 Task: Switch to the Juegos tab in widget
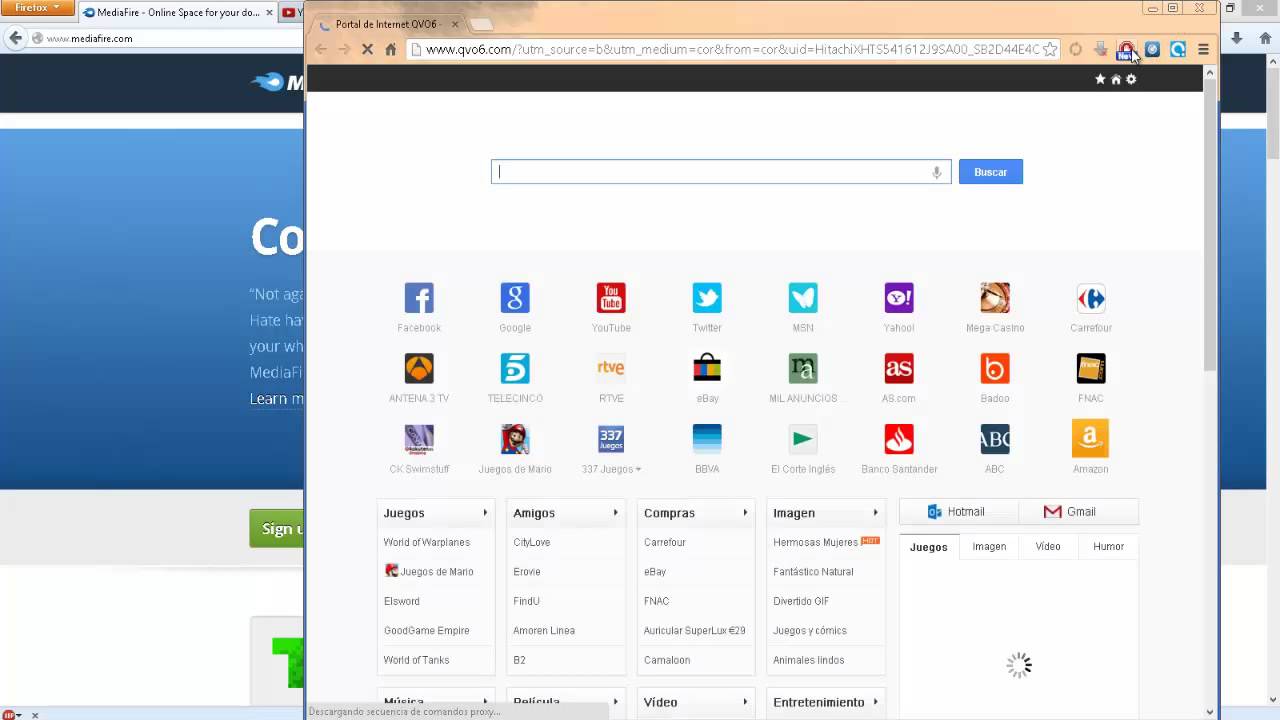pyautogui.click(x=929, y=547)
